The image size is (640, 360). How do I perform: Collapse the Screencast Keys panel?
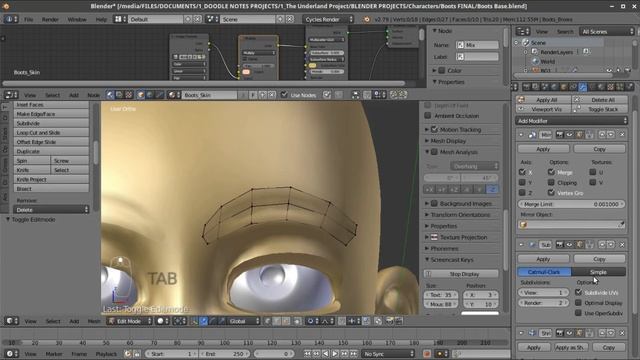[427, 260]
